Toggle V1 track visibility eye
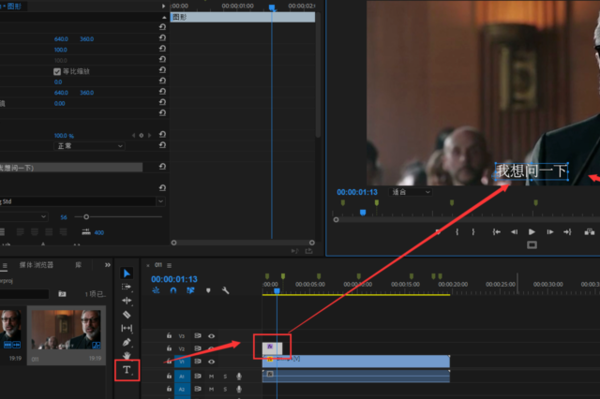This screenshot has width=600, height=399. (211, 362)
